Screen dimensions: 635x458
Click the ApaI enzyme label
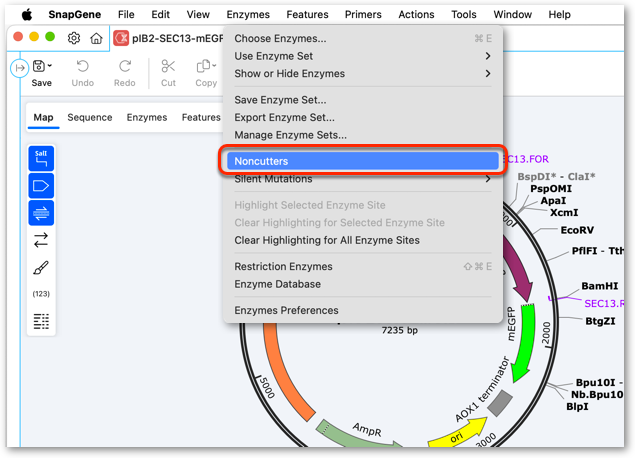553,201
